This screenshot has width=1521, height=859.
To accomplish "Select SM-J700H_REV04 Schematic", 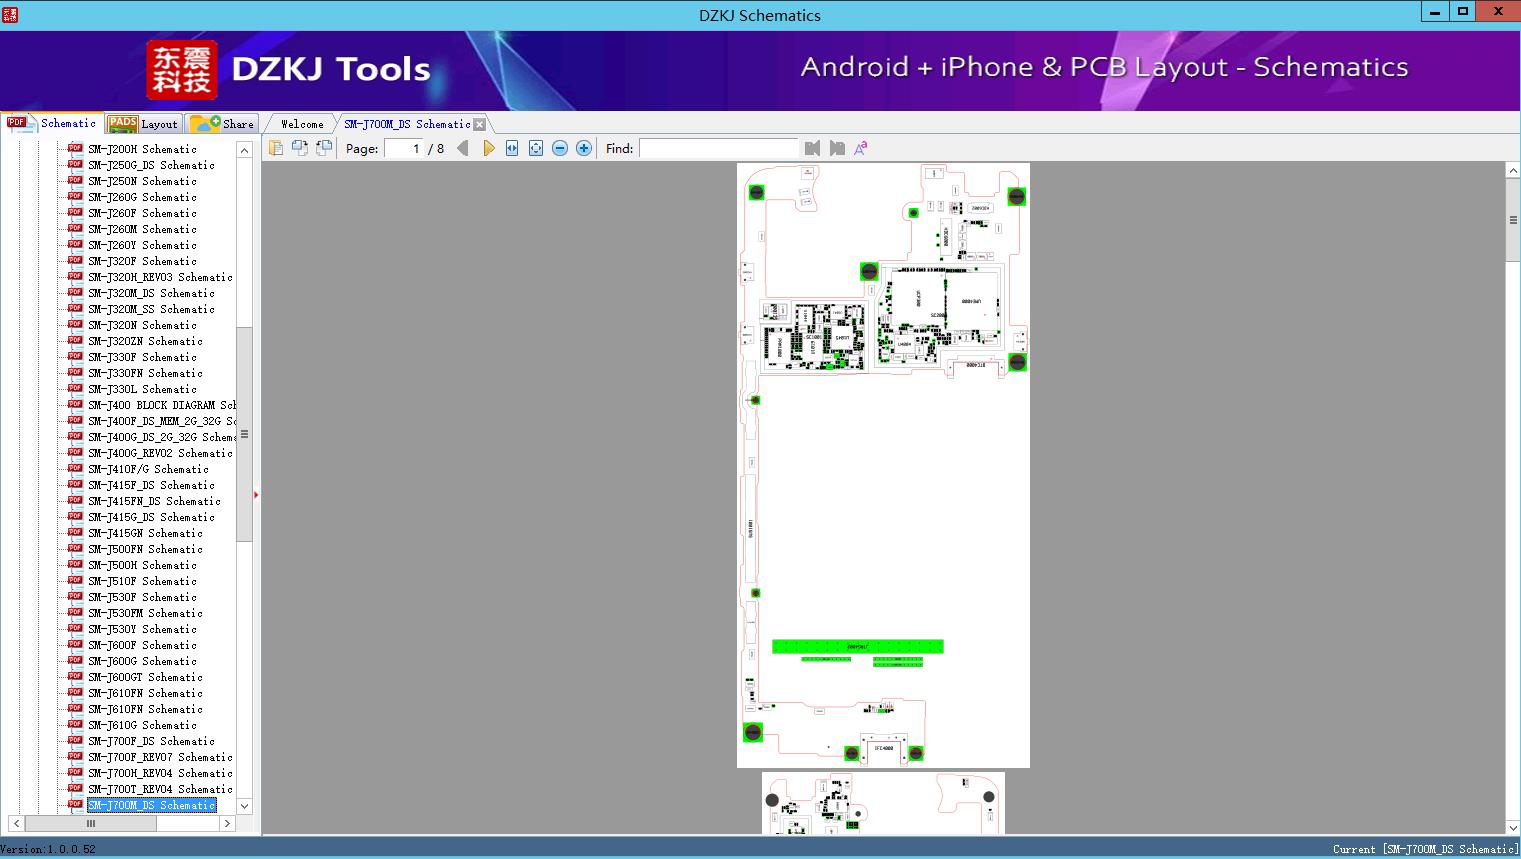I will point(160,773).
